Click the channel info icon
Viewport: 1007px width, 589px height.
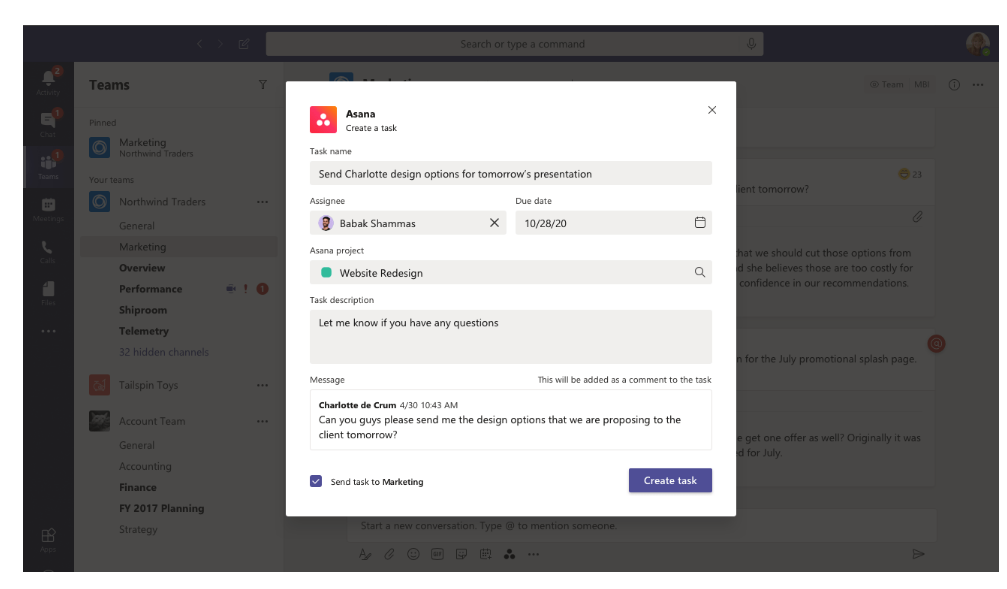[954, 85]
